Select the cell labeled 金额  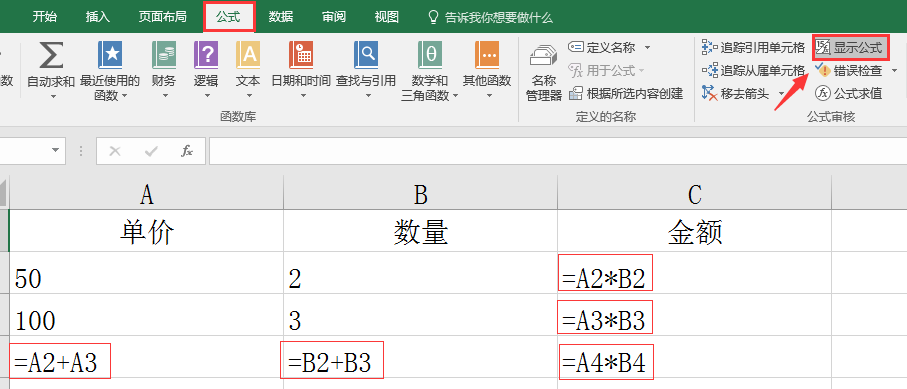coord(695,230)
